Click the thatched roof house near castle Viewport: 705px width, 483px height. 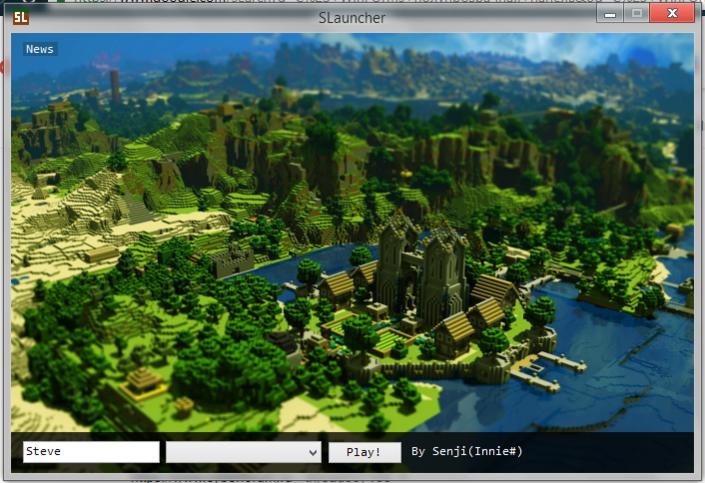[456, 334]
